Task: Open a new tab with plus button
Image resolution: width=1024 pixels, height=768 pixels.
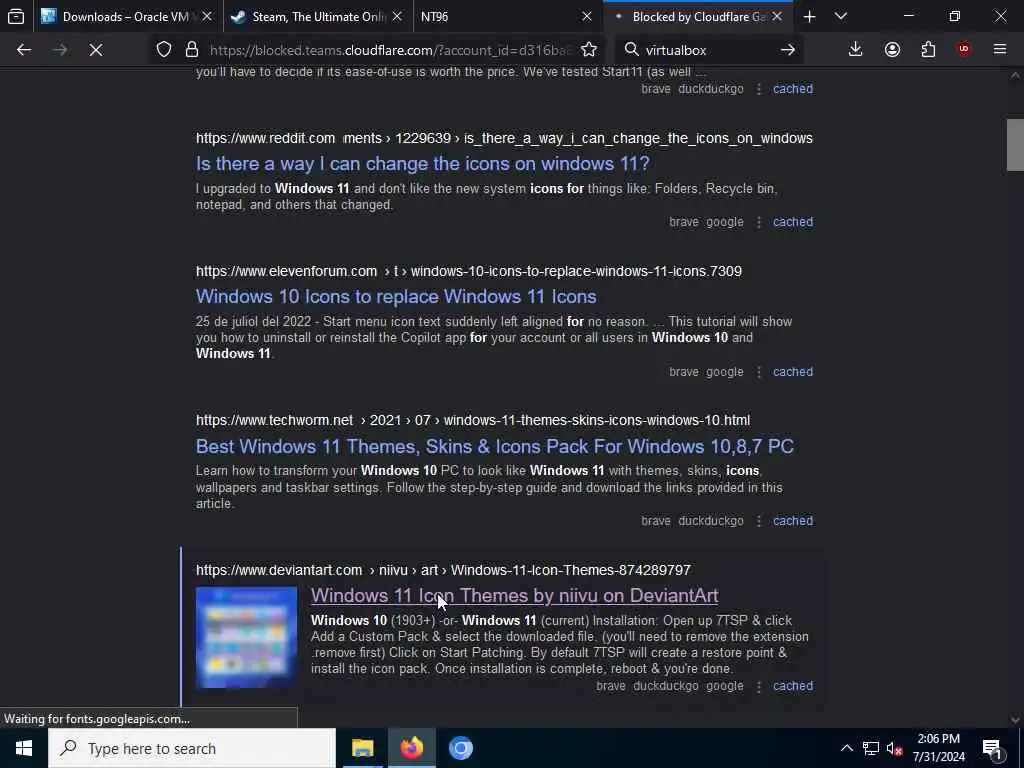Action: (x=809, y=17)
